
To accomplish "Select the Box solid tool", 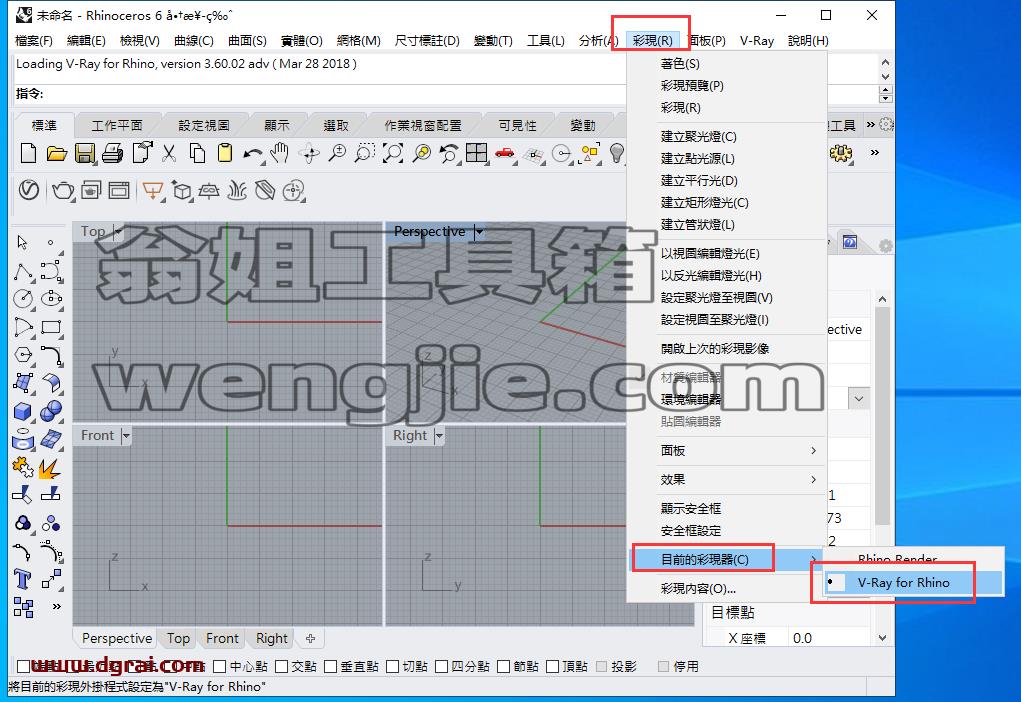I will [23, 411].
